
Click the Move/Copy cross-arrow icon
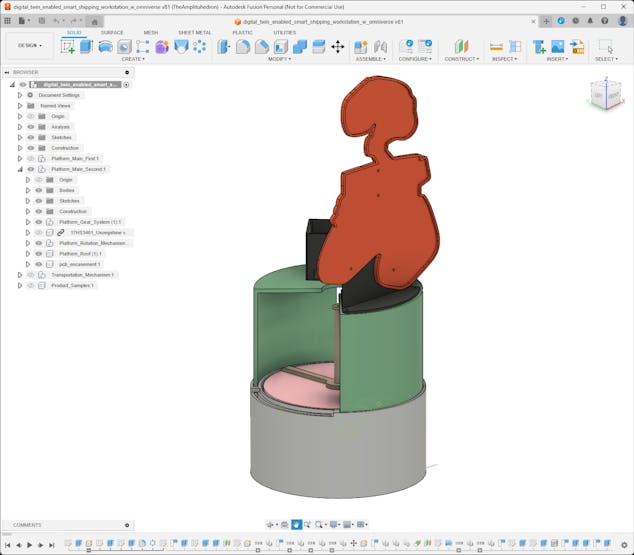(337, 46)
